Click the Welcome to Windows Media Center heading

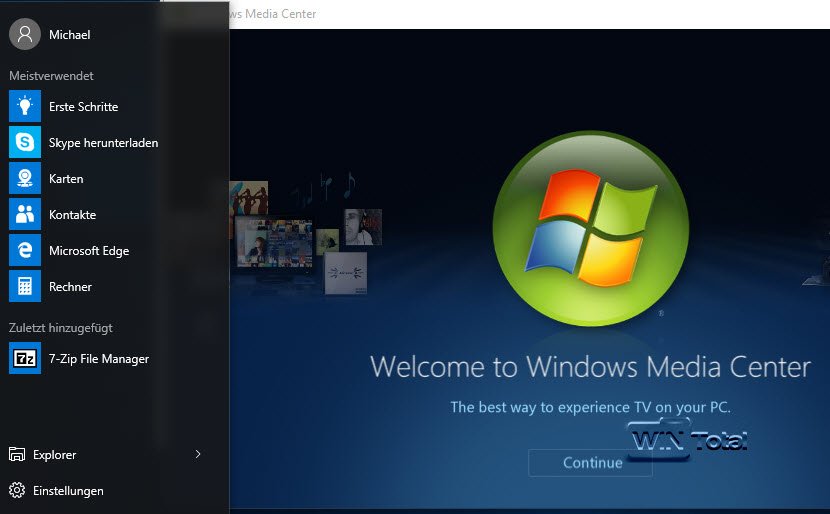[590, 367]
